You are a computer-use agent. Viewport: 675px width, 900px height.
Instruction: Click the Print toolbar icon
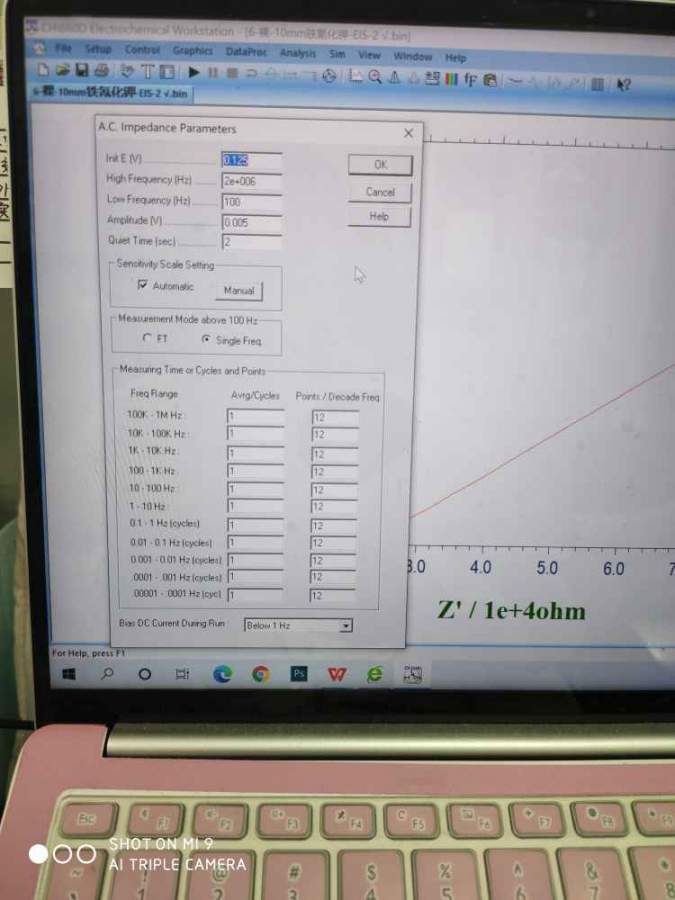[100, 71]
